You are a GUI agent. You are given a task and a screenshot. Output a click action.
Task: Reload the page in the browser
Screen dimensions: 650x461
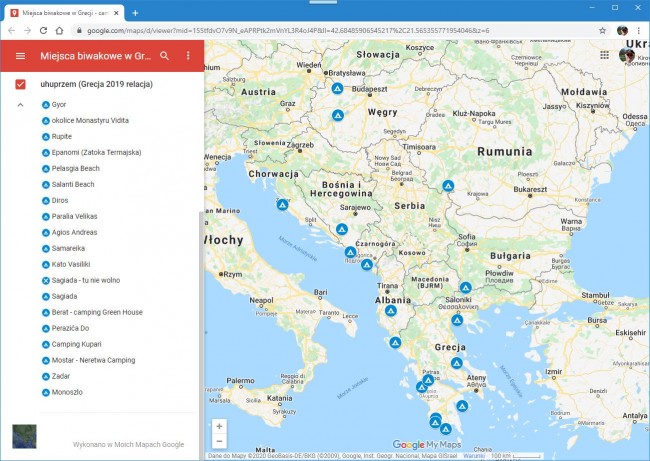44,31
